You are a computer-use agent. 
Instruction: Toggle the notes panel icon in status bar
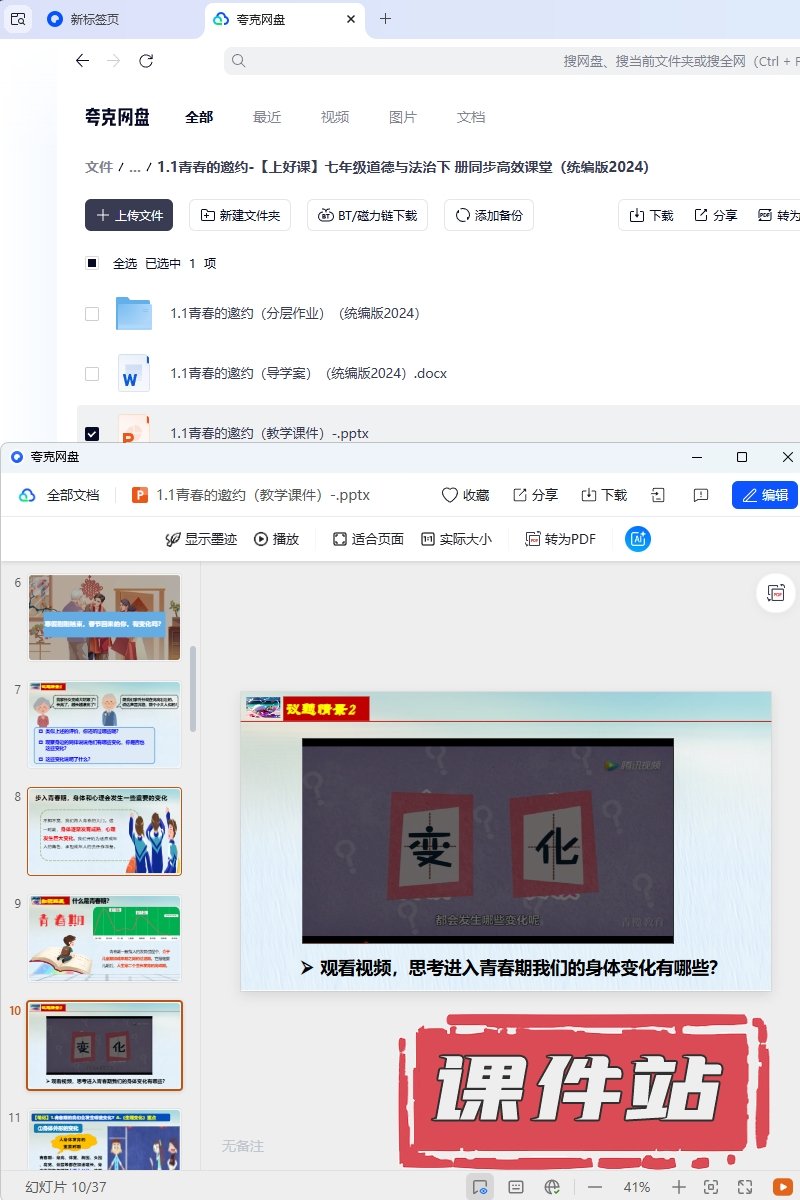516,1187
